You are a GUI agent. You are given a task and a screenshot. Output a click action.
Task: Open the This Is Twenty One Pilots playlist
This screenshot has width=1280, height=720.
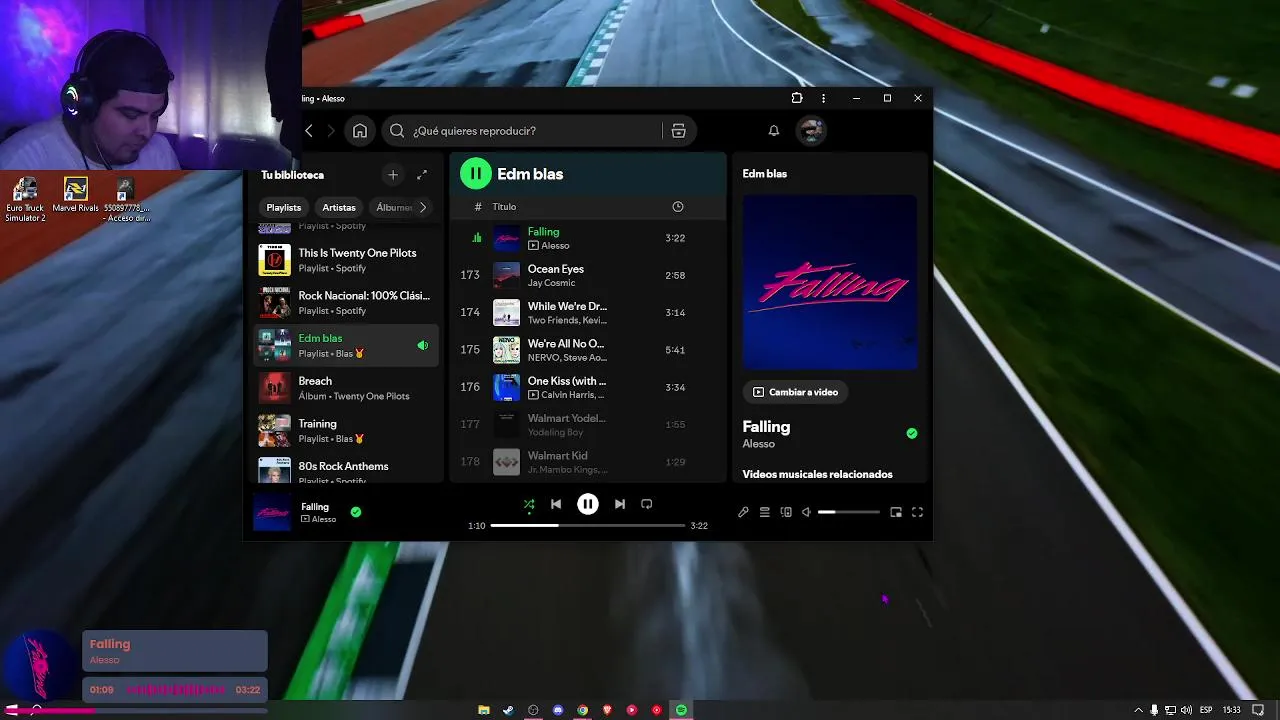pos(346,260)
